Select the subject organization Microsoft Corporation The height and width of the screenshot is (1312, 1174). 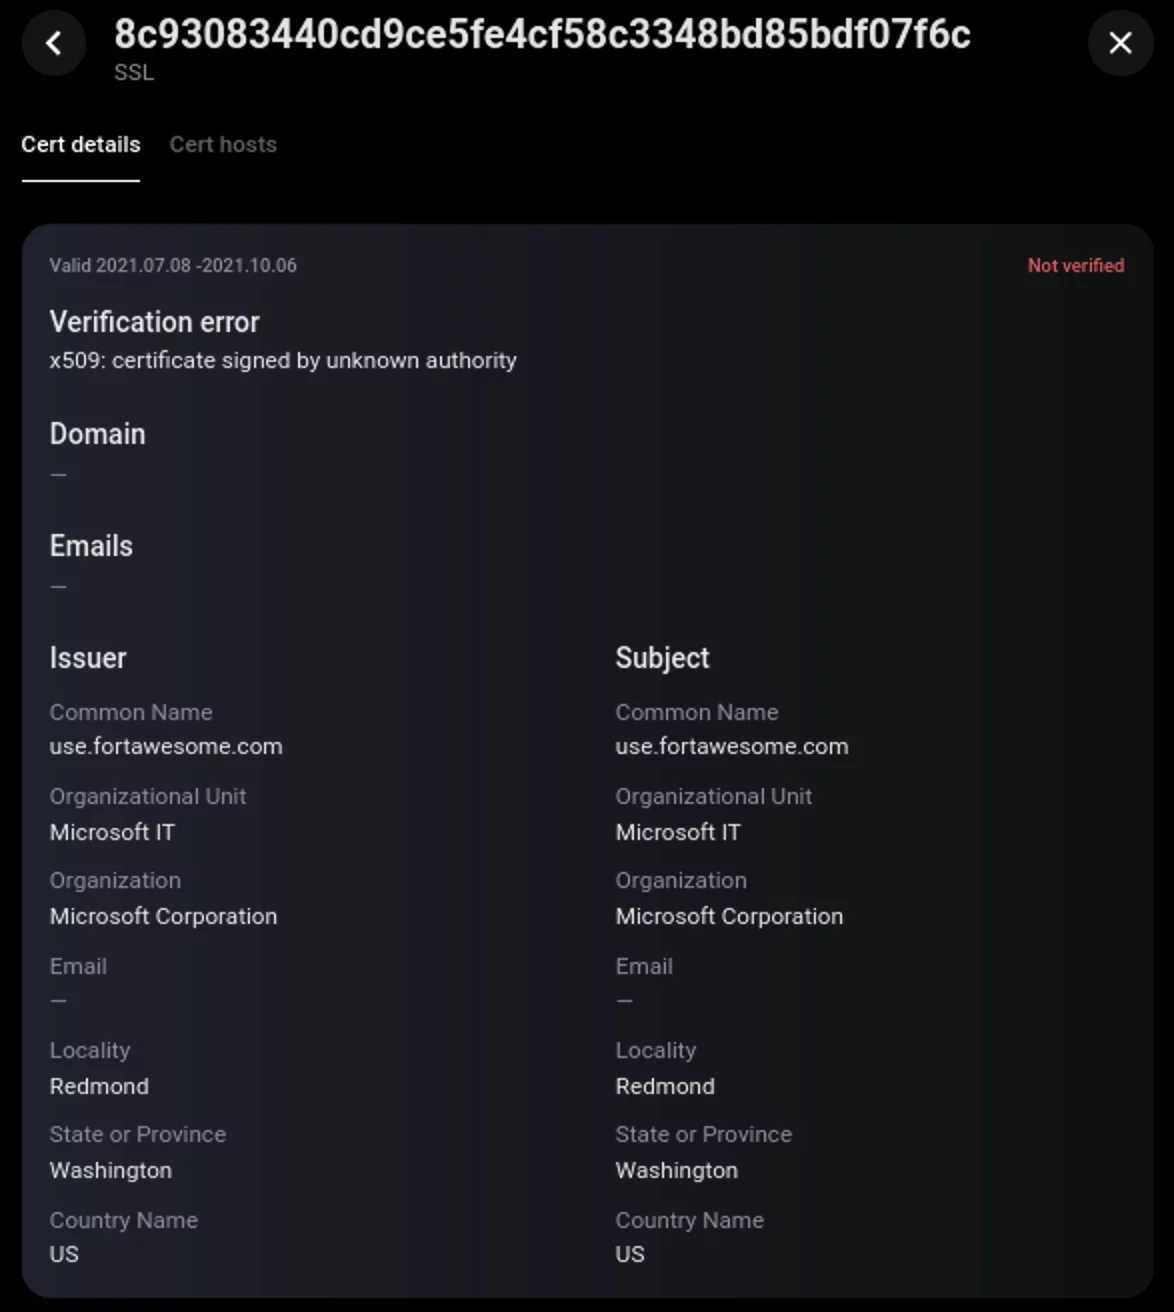pyautogui.click(x=729, y=916)
